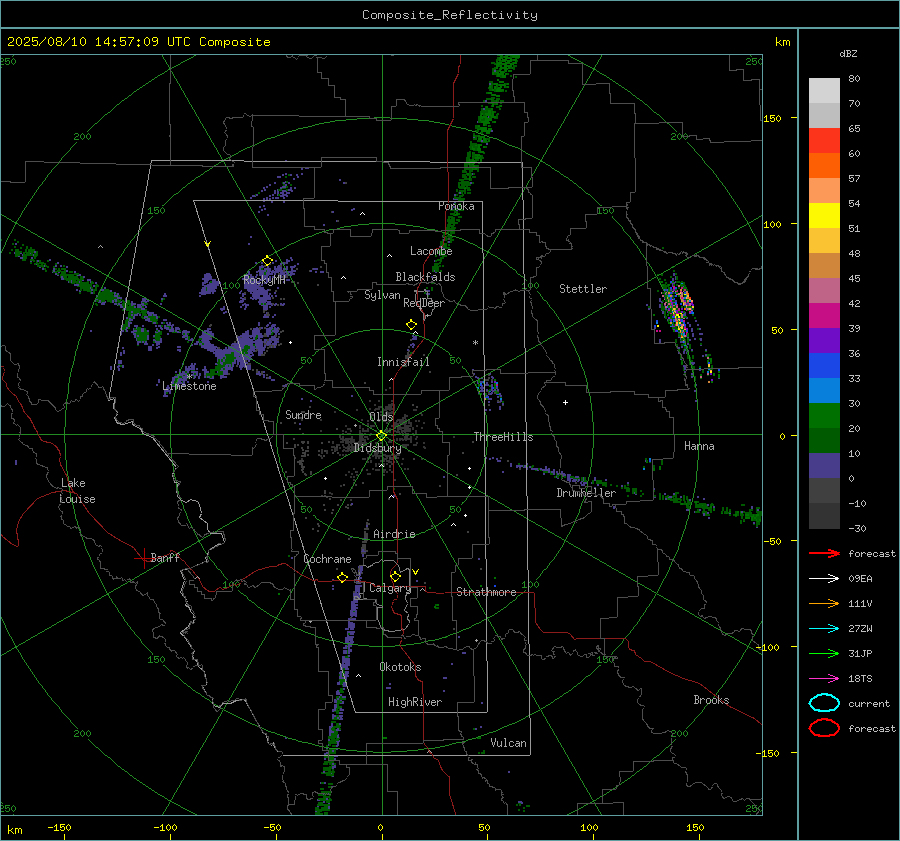Click the small blue echo north of ThreeHills

pos(490,389)
